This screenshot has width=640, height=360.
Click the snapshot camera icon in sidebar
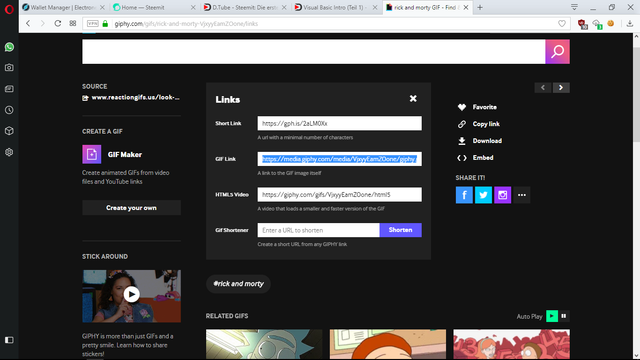tap(9, 68)
